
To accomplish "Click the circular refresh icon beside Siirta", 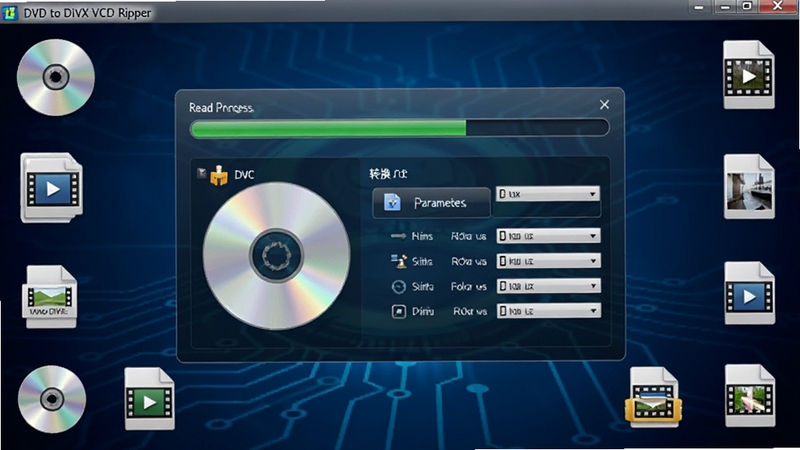I will click(398, 287).
